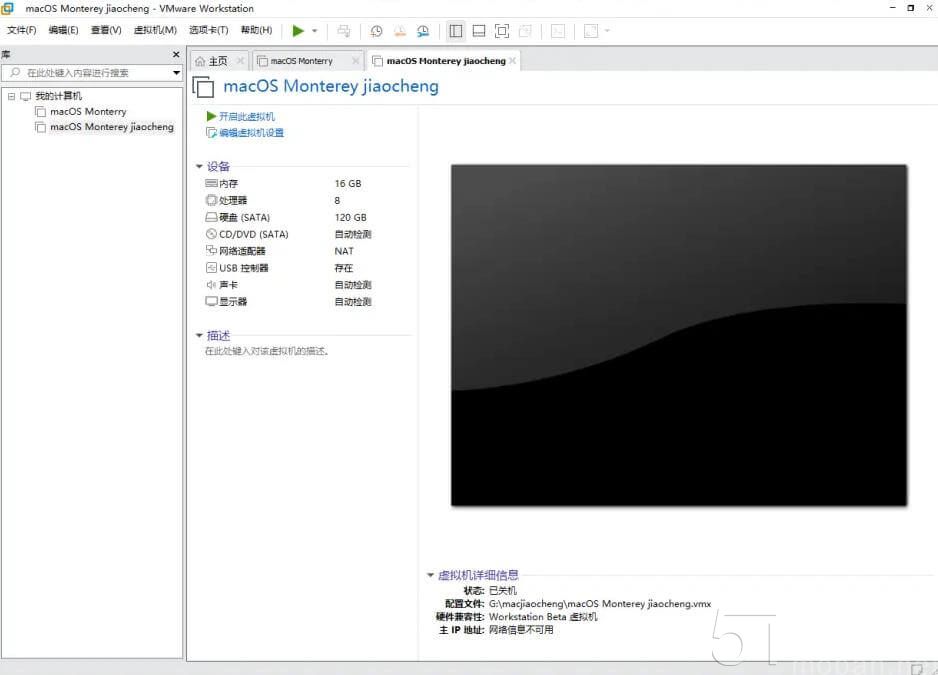938x675 pixels.
Task: Click the green power-on toolbar icon
Action: click(x=296, y=31)
